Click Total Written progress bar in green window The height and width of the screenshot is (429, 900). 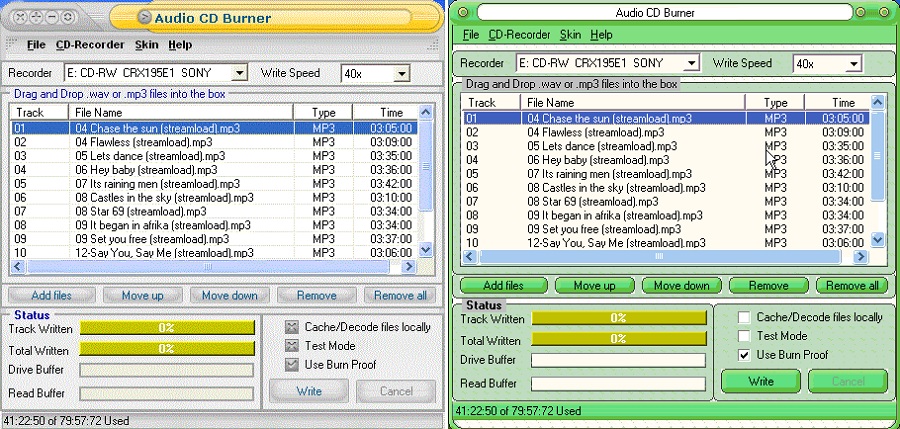[620, 341]
